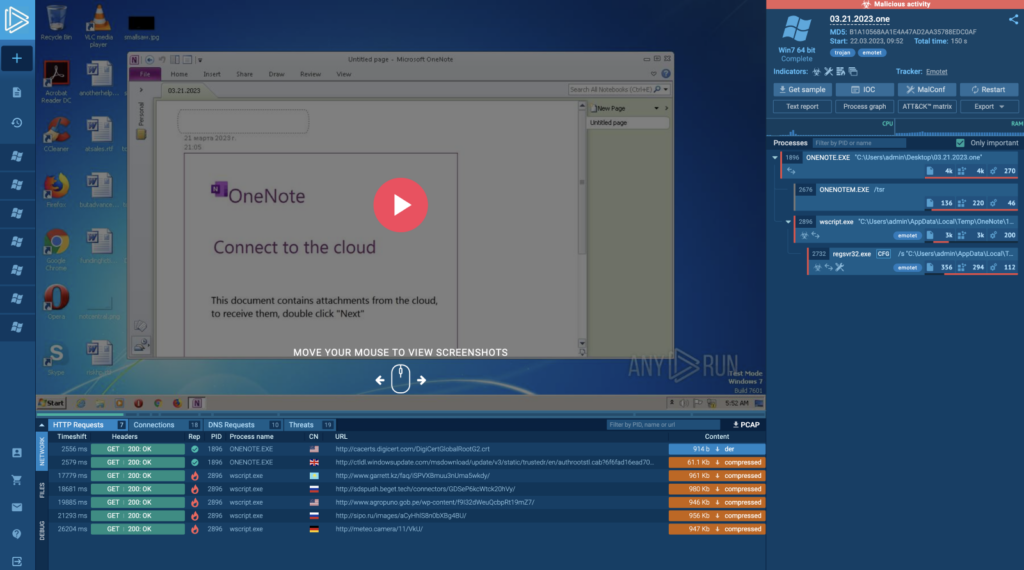1024x570 pixels.
Task: Open the vertical FILES side tab
Action: tap(42, 489)
